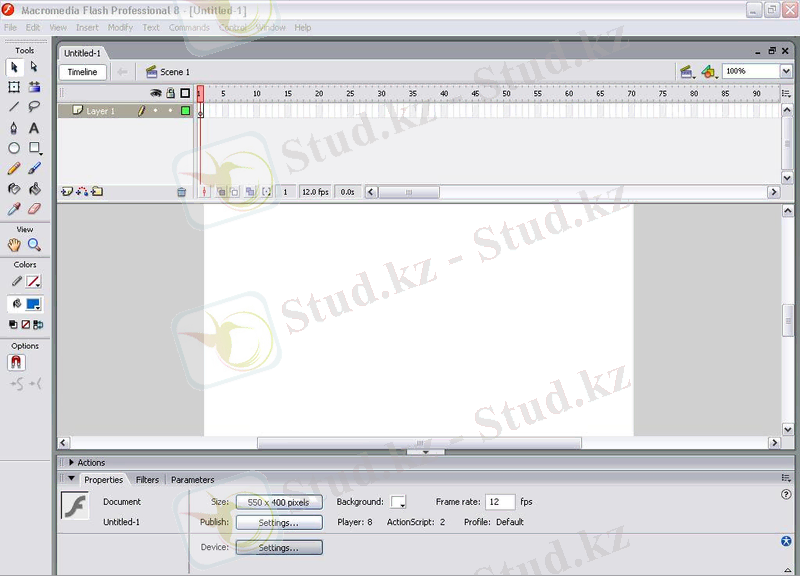Switch to the Parameters tab
Image resolution: width=800 pixels, height=576 pixels.
[x=193, y=480]
